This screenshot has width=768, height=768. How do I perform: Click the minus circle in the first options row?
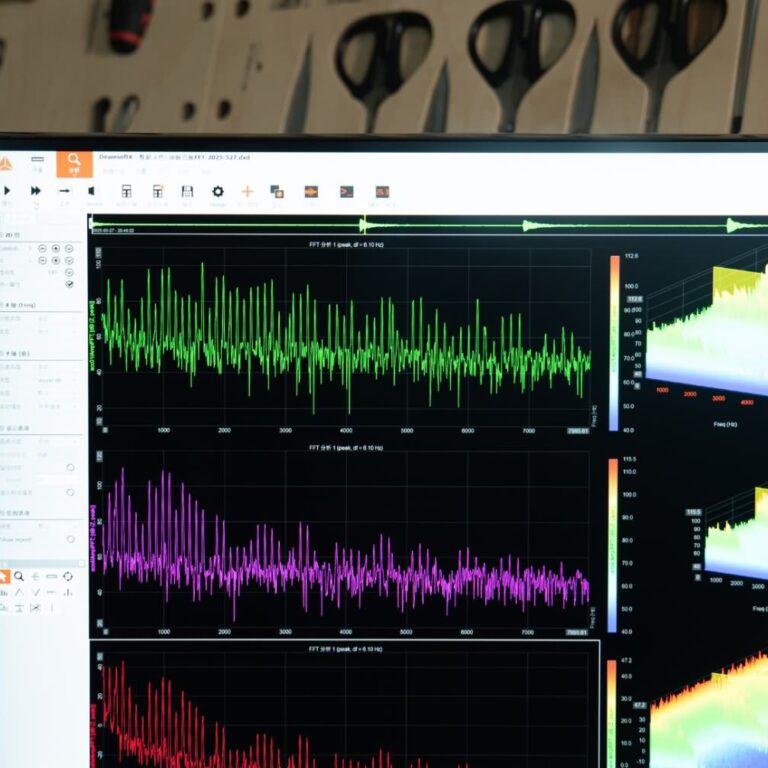click(x=43, y=249)
